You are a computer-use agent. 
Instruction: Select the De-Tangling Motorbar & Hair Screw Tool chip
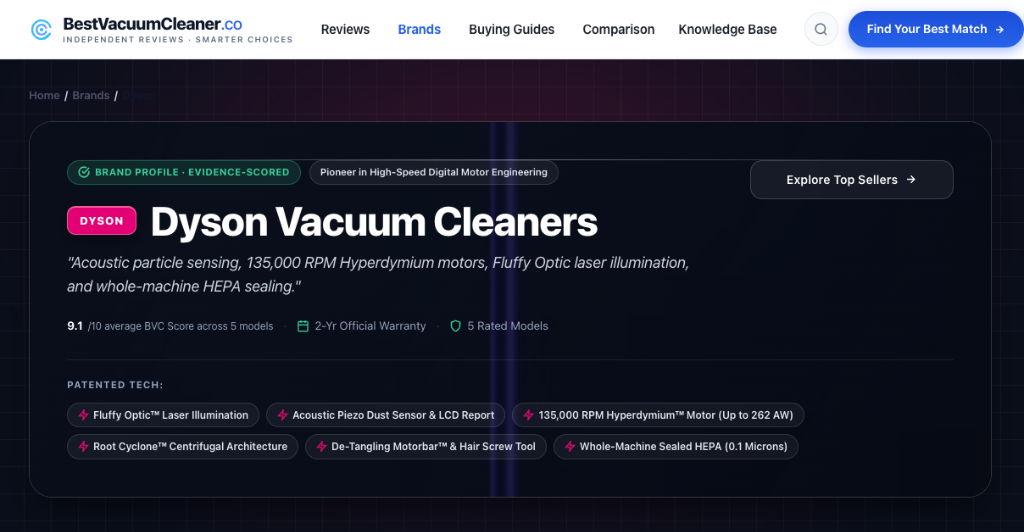coord(426,446)
